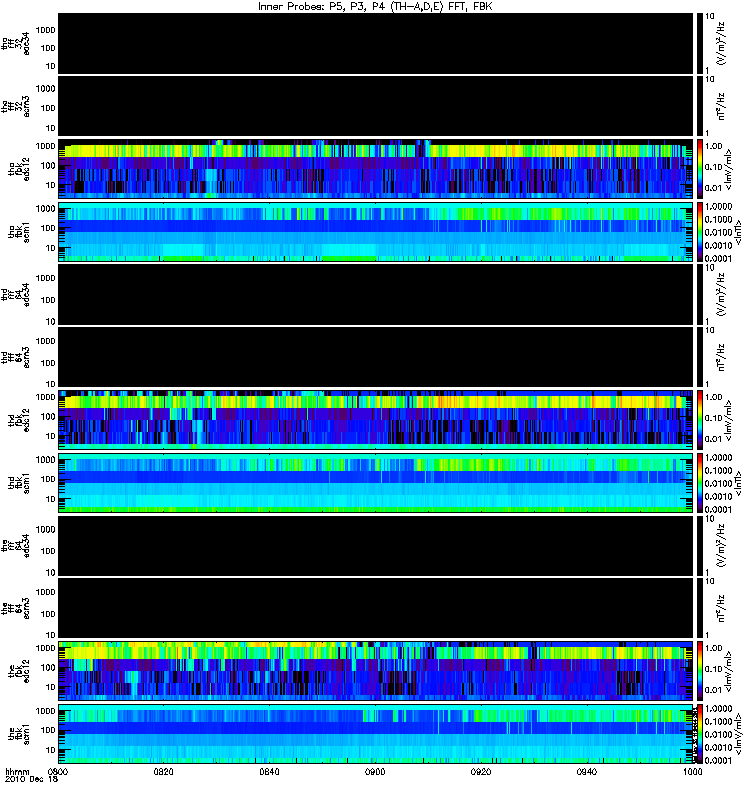
Task: Click the 0.0001 color scale value of thd fbk scm1
Action: 718,509
